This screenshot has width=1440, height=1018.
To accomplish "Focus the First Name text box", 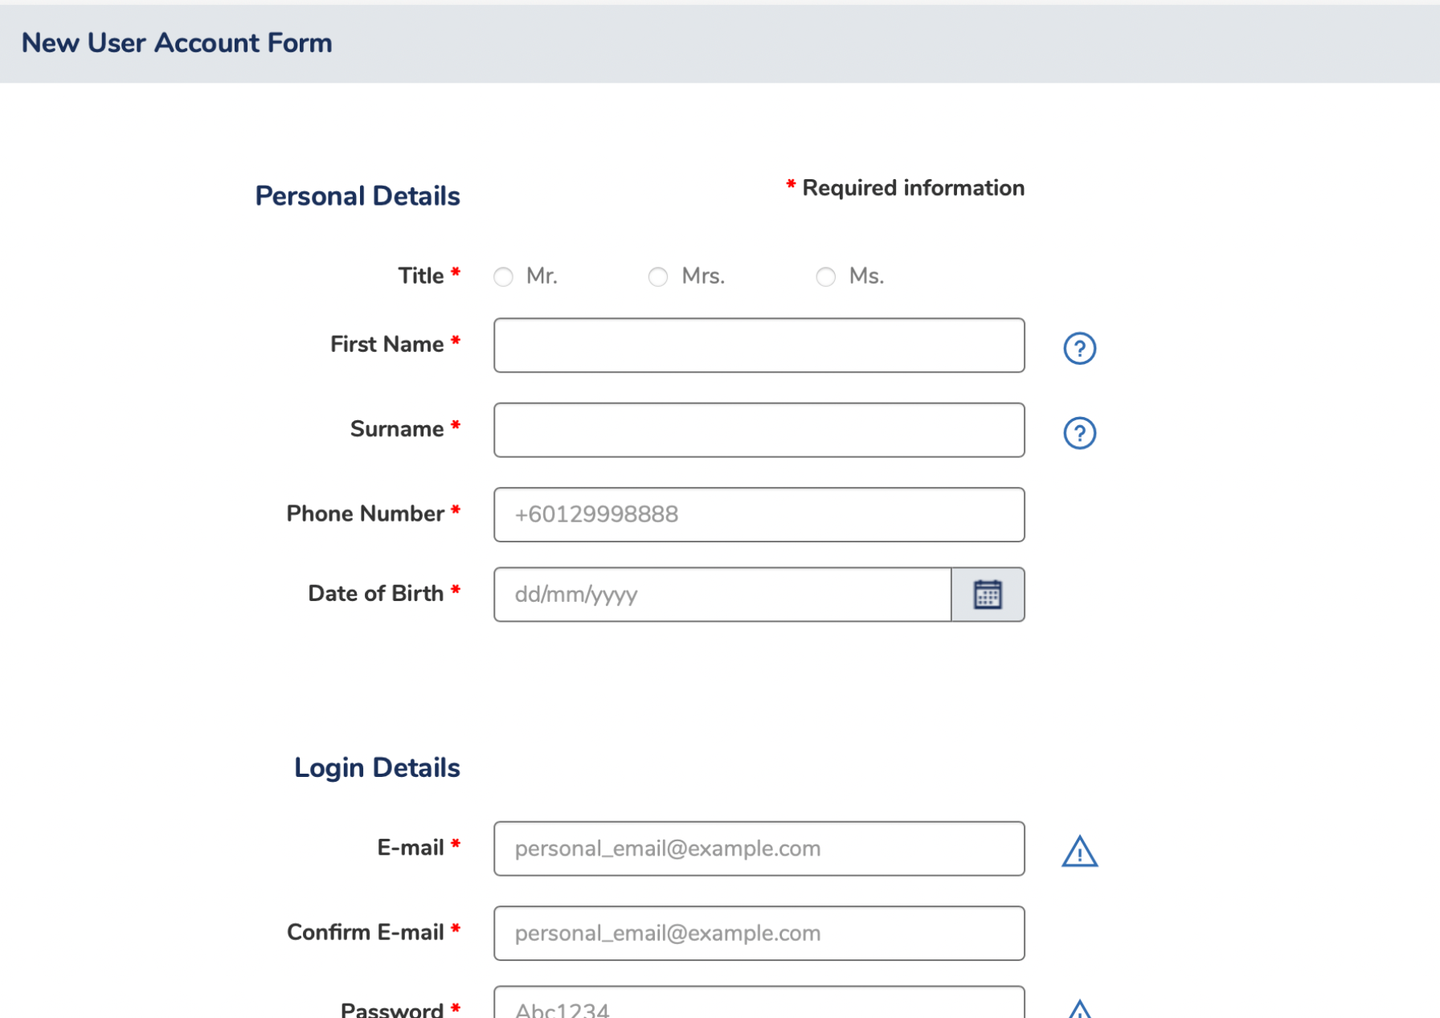I will point(758,346).
